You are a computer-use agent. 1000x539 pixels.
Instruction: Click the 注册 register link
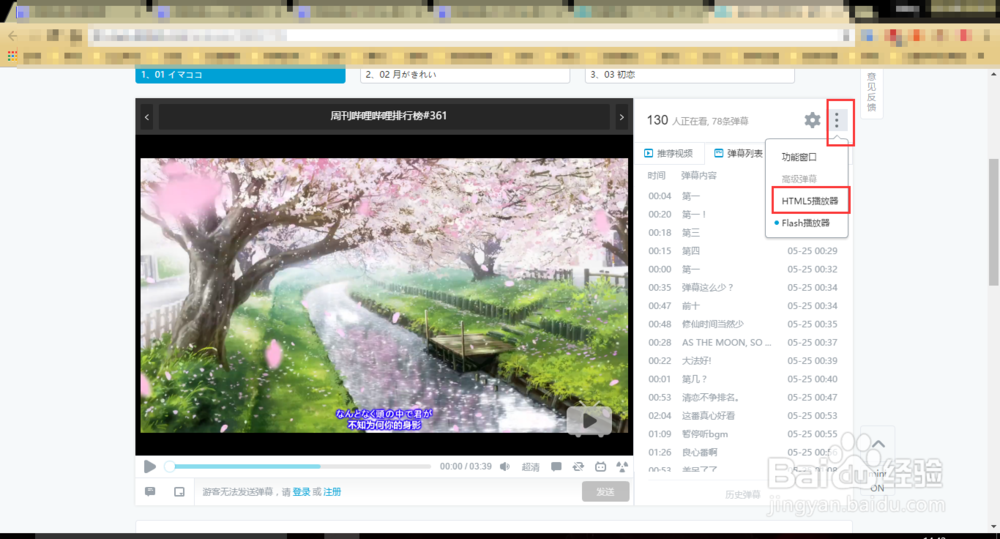[x=332, y=492]
